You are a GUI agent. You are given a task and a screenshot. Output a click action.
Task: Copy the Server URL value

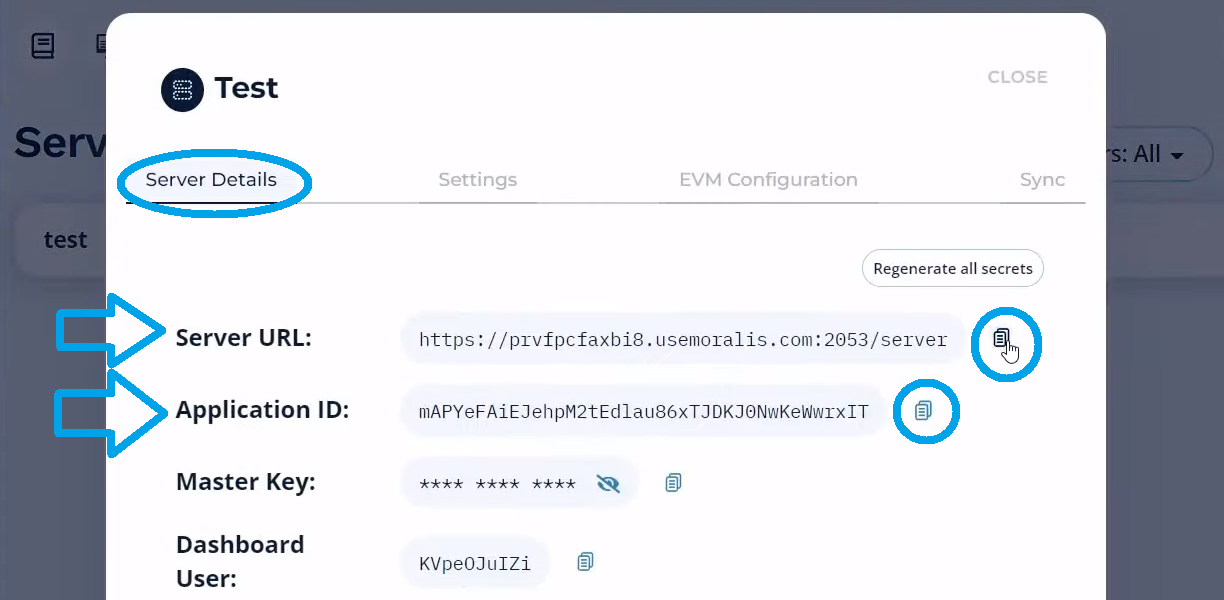pos(1001,339)
